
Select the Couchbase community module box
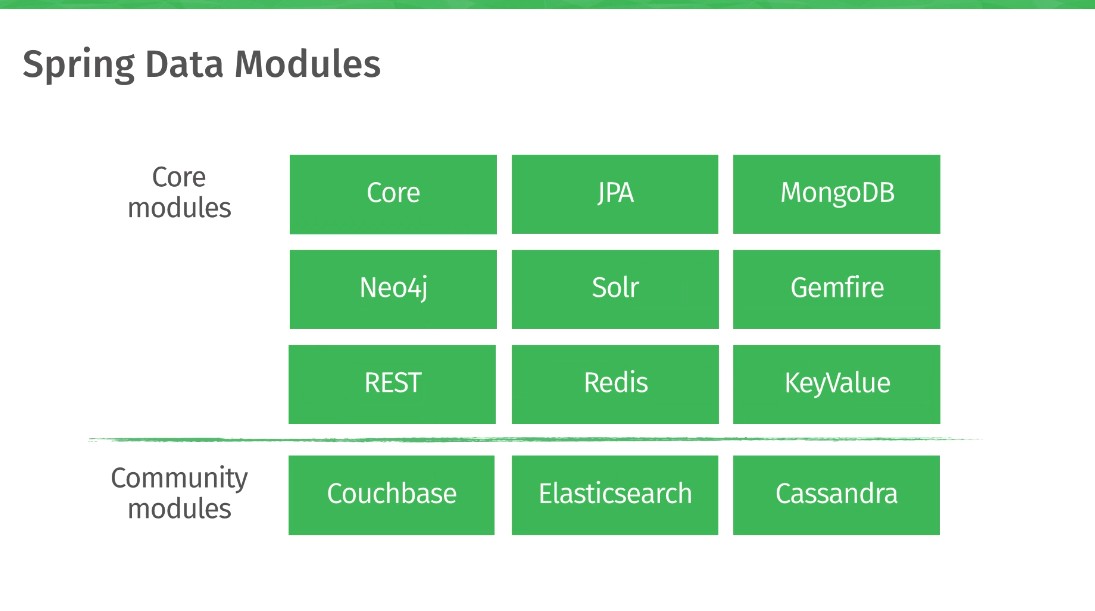click(x=392, y=495)
